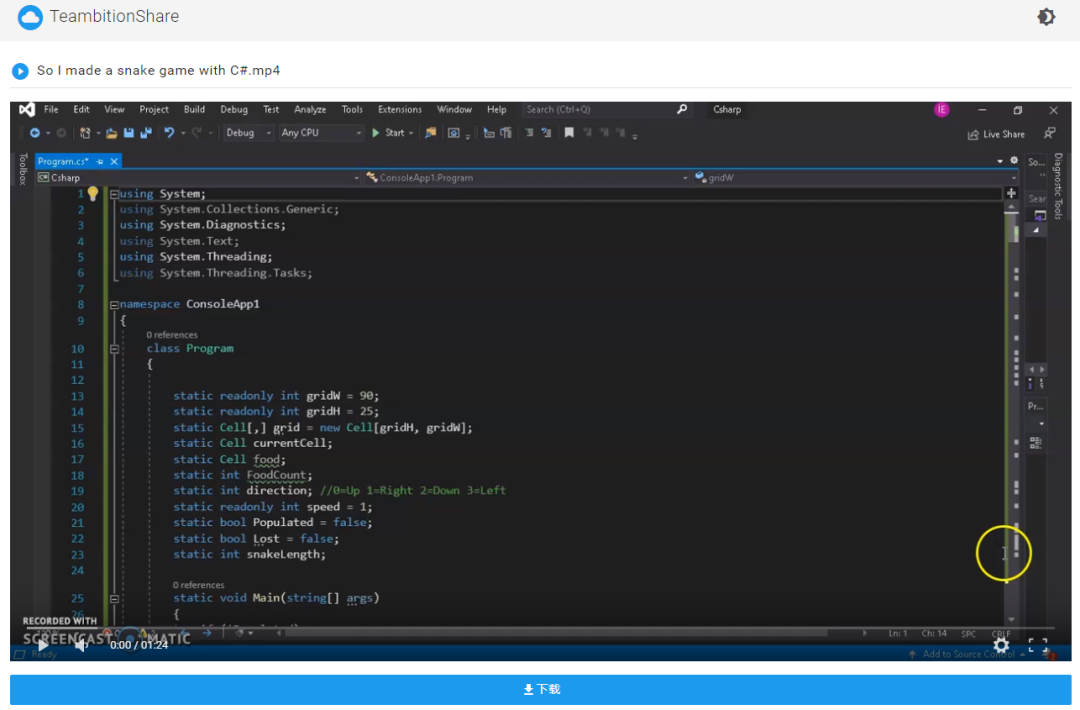Image resolution: width=1080 pixels, height=710 pixels.
Task: Collapse the namespace ConsoleApp1 block
Action: [x=114, y=304]
